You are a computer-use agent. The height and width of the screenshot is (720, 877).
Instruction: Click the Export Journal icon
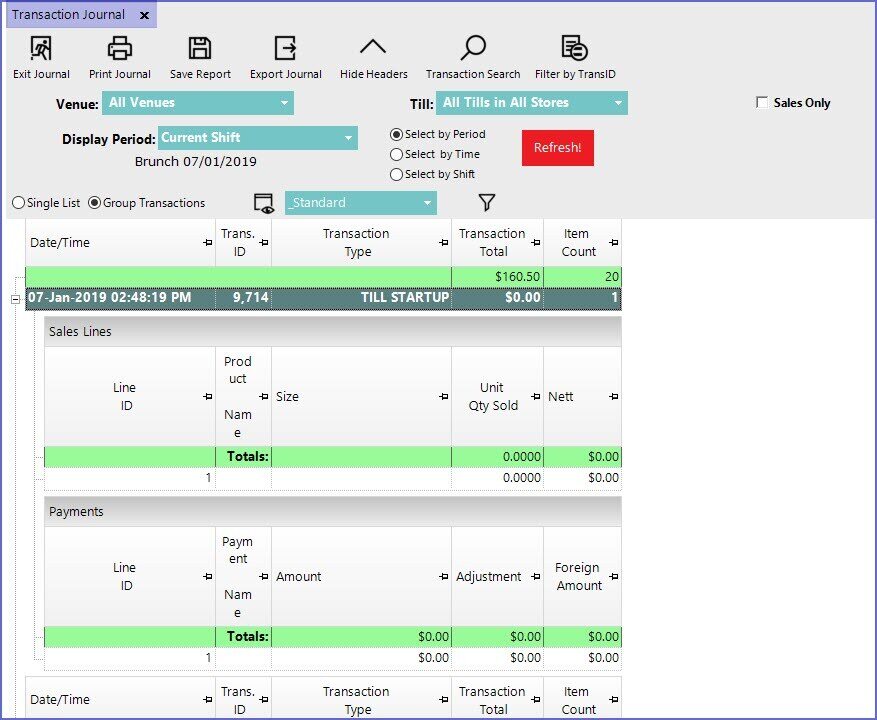pyautogui.click(x=286, y=49)
